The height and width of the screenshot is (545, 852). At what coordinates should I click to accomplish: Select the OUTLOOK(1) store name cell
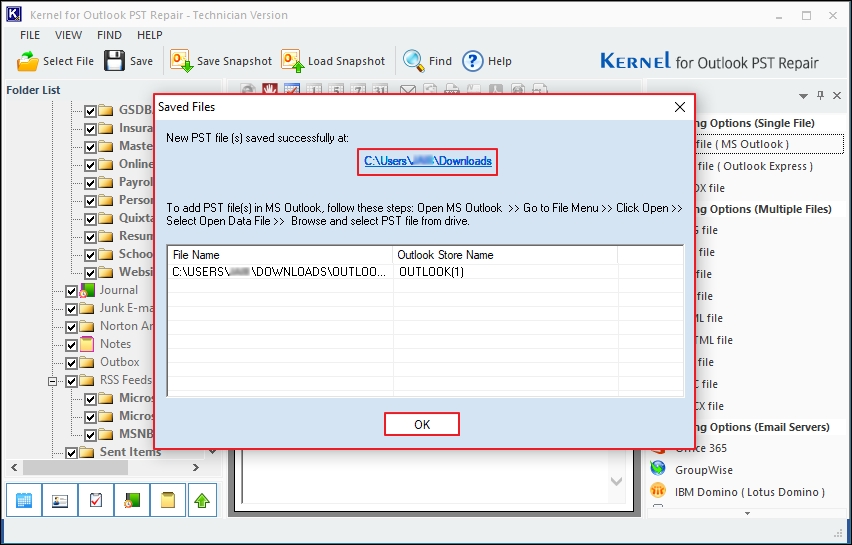(x=431, y=272)
